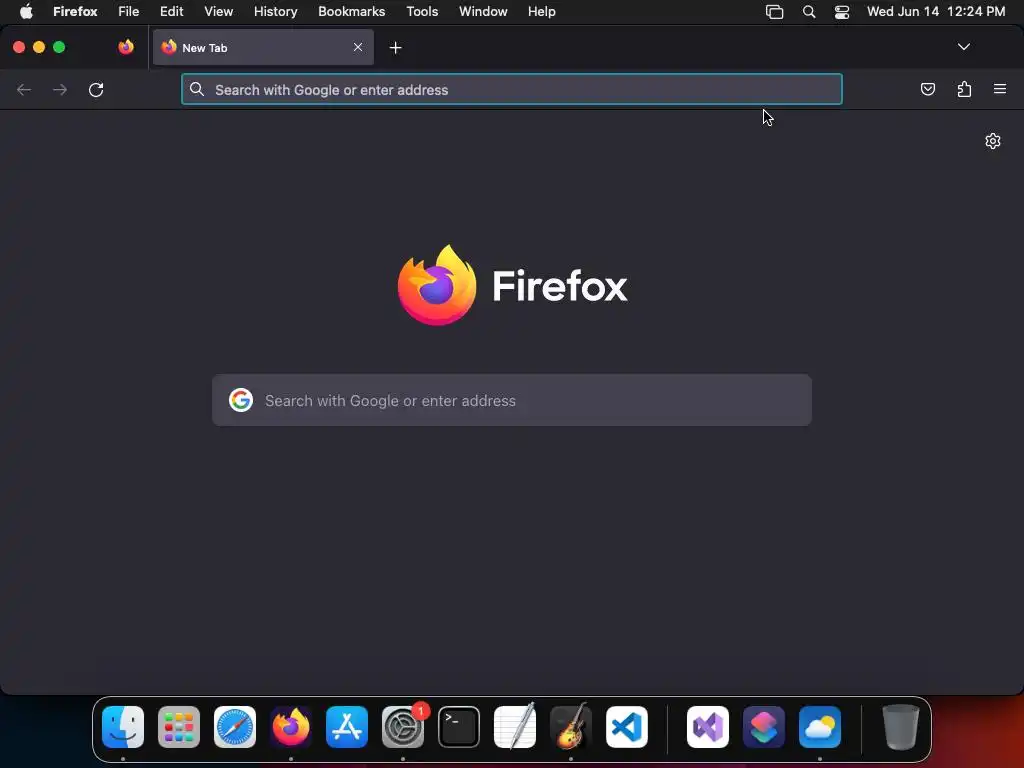Open Weather app from the dock
The width and height of the screenshot is (1024, 768).
point(820,727)
